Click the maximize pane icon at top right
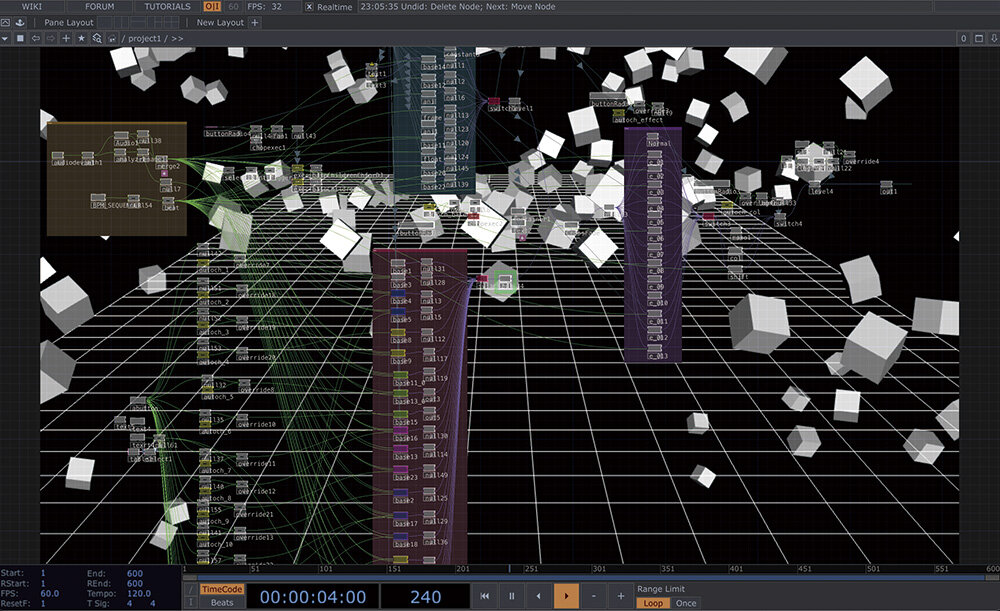Screen dimensions: 1000x611 point(978,38)
